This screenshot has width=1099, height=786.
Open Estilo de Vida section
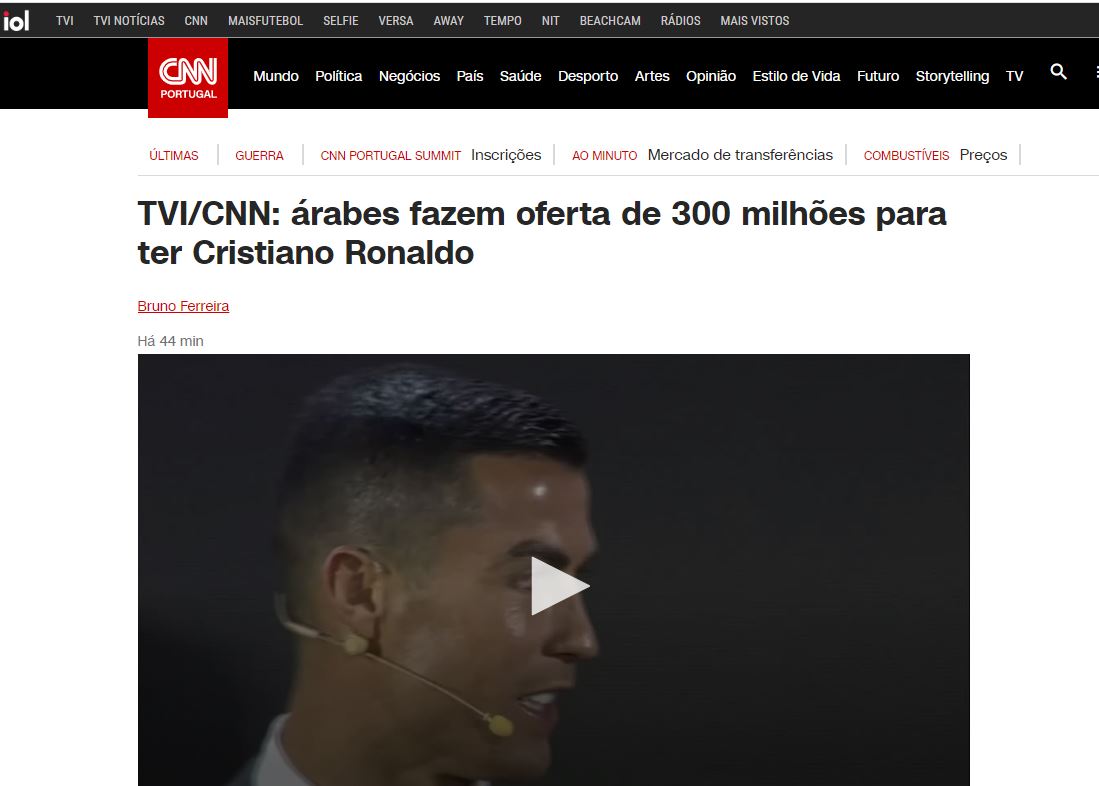tap(796, 76)
